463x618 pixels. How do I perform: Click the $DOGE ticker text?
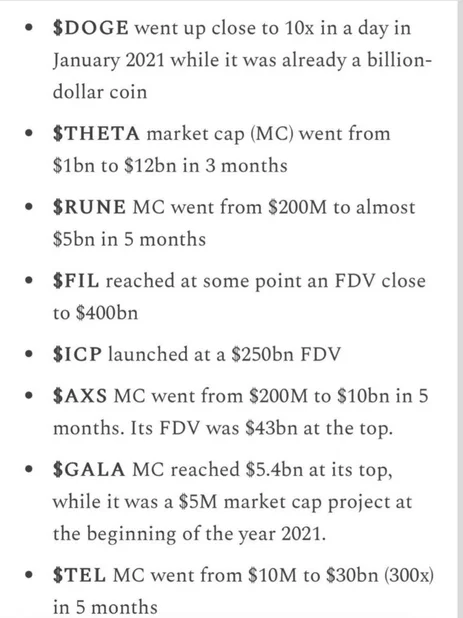[x=91, y=28]
